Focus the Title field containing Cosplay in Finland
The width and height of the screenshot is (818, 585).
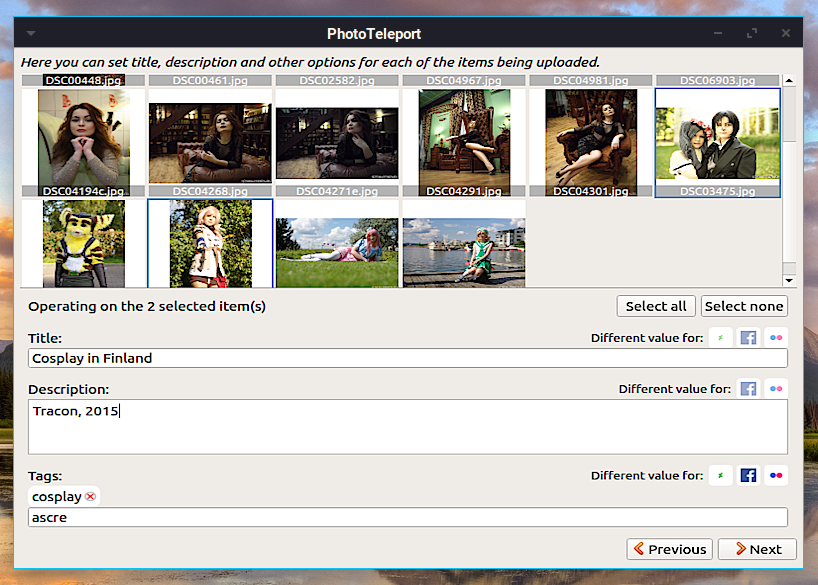pos(407,359)
